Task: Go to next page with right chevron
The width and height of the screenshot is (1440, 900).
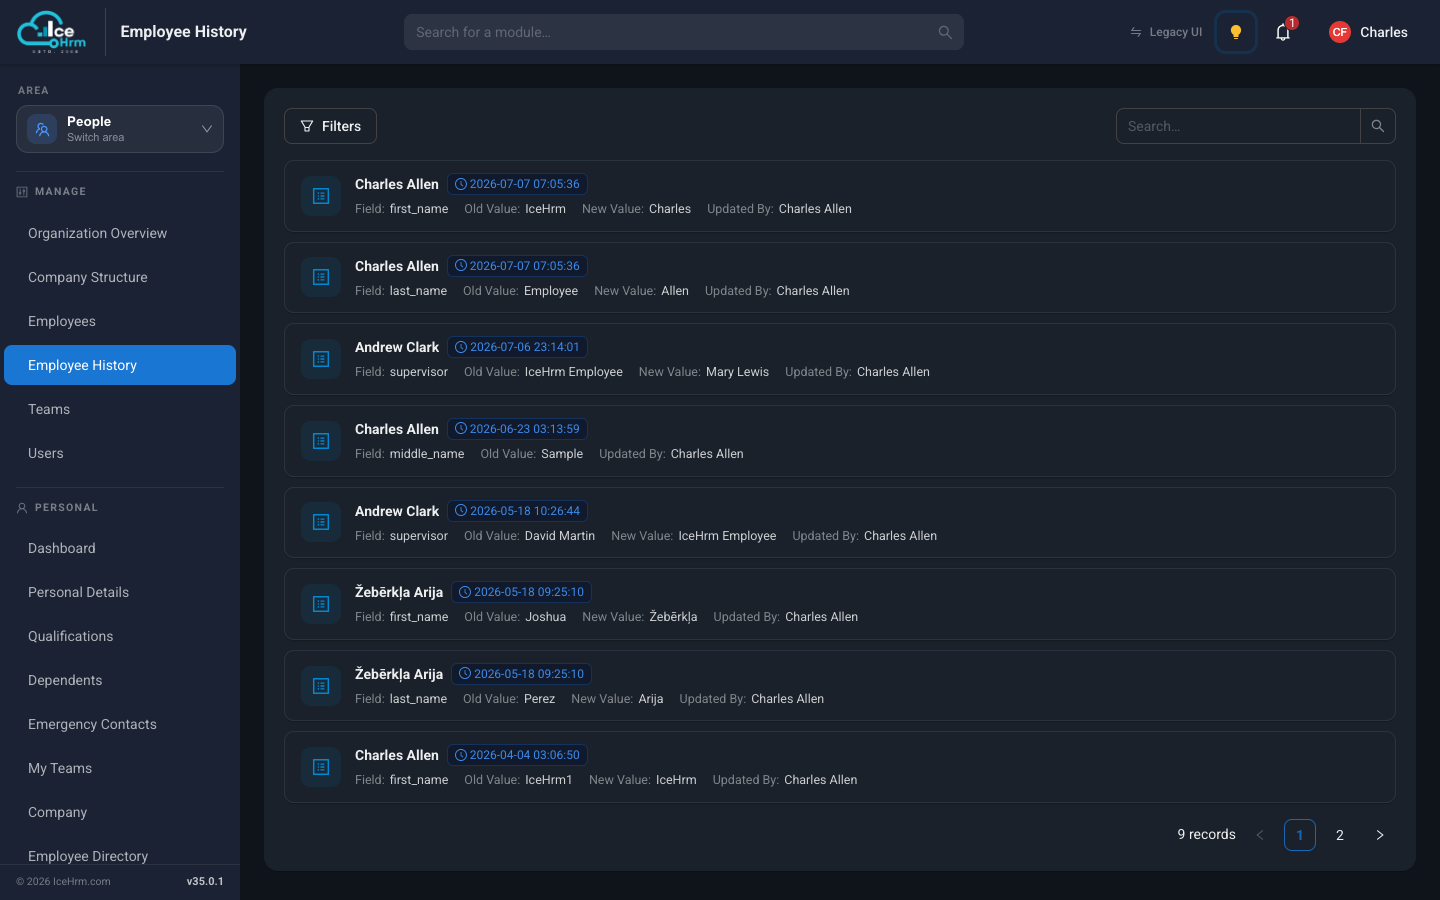Action: [x=1380, y=835]
